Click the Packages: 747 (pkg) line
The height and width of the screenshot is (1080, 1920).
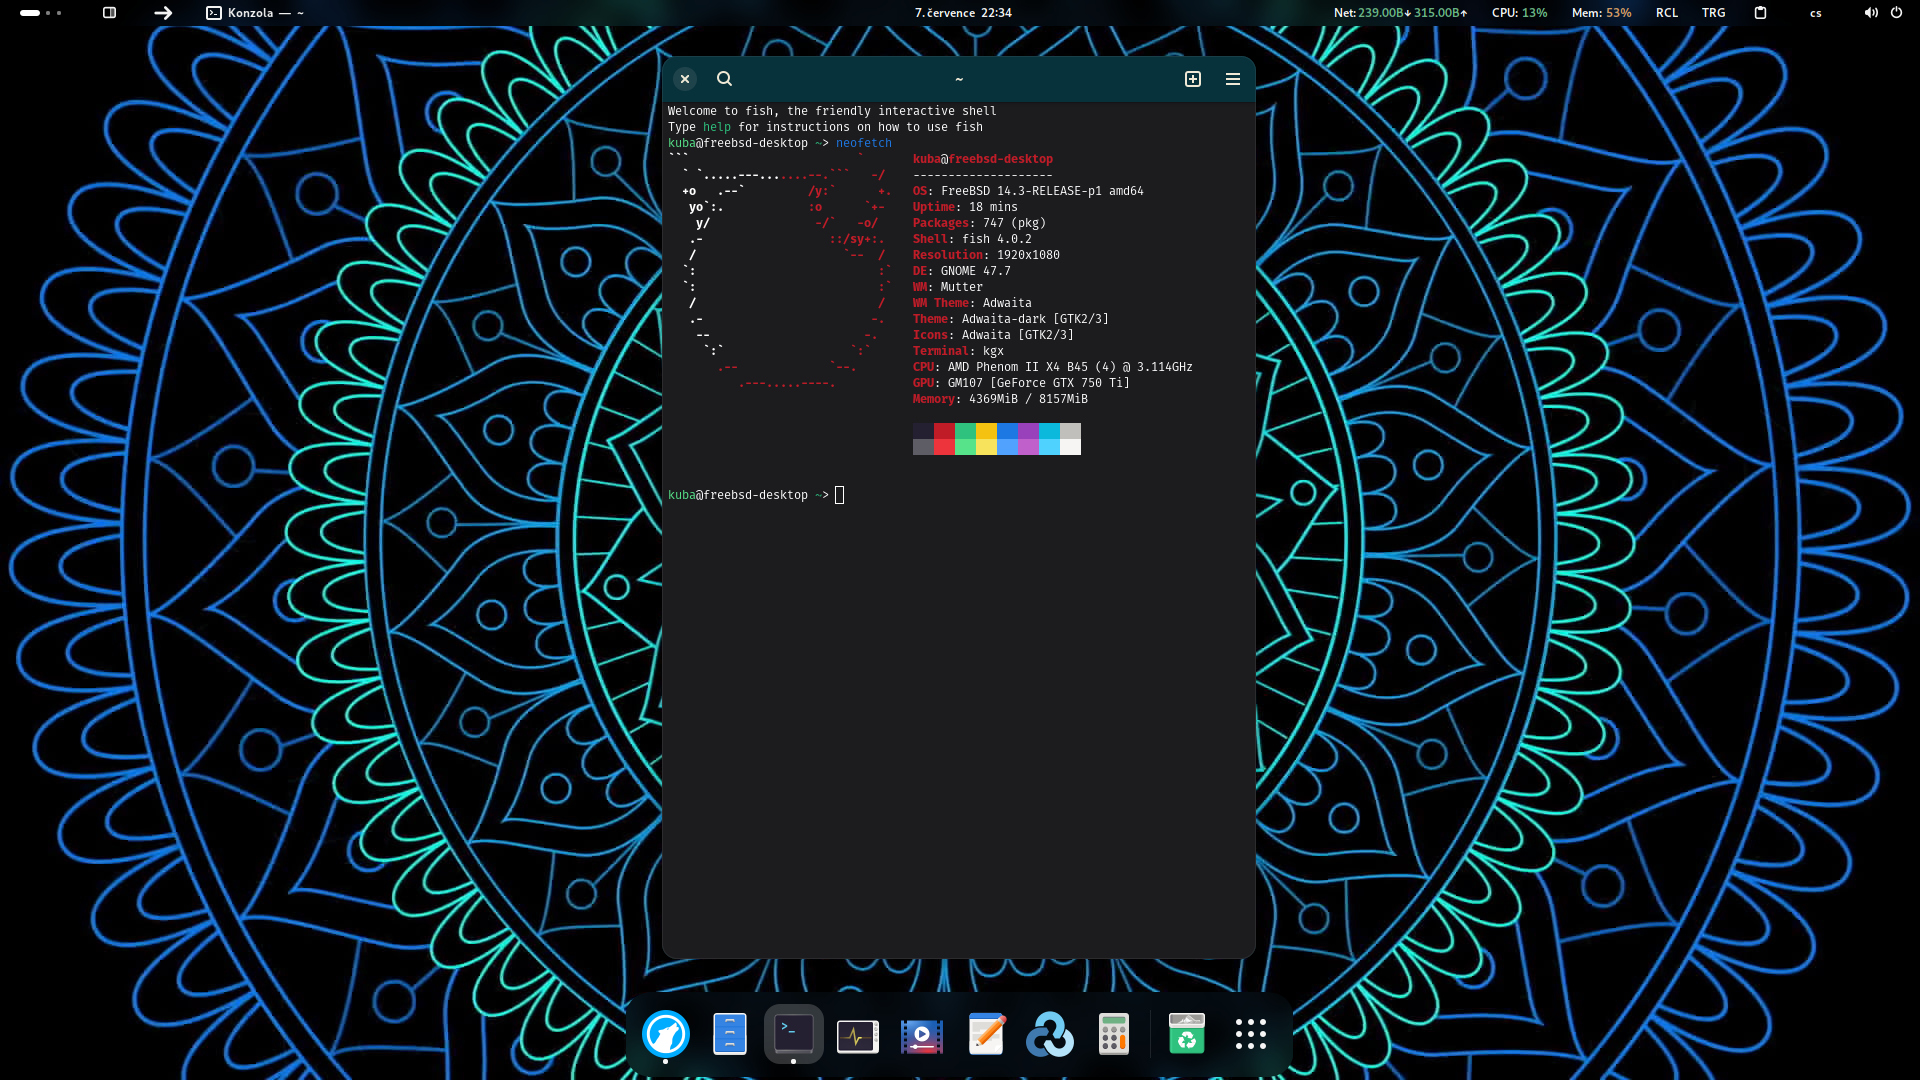click(979, 223)
